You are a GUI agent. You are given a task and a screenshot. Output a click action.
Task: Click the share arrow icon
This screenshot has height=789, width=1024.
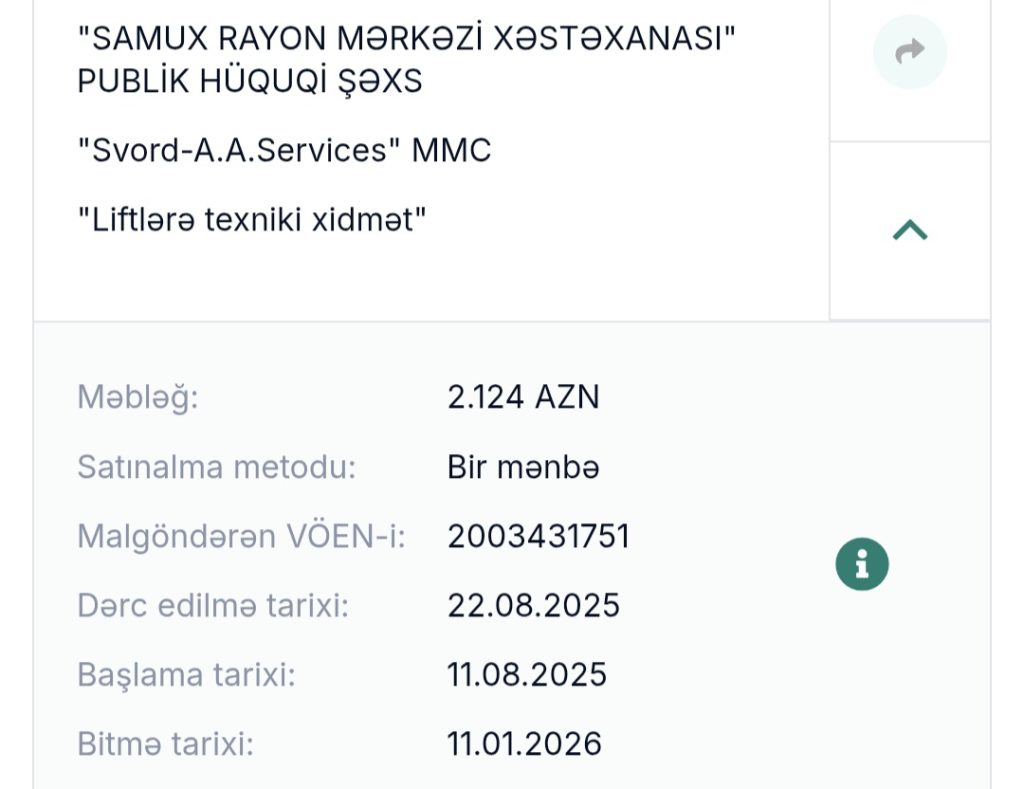pos(910,52)
